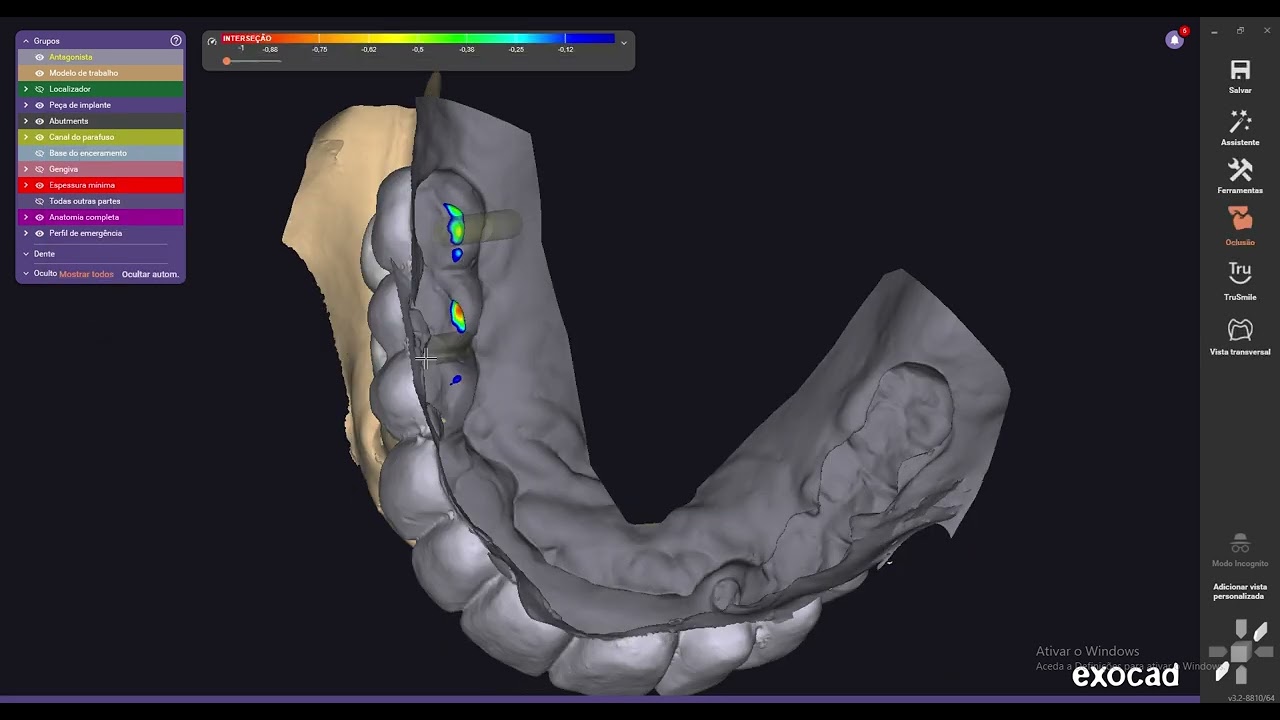The height and width of the screenshot is (720, 1280).
Task: Click Adicionar vista personalizada
Action: [x=1240, y=591]
